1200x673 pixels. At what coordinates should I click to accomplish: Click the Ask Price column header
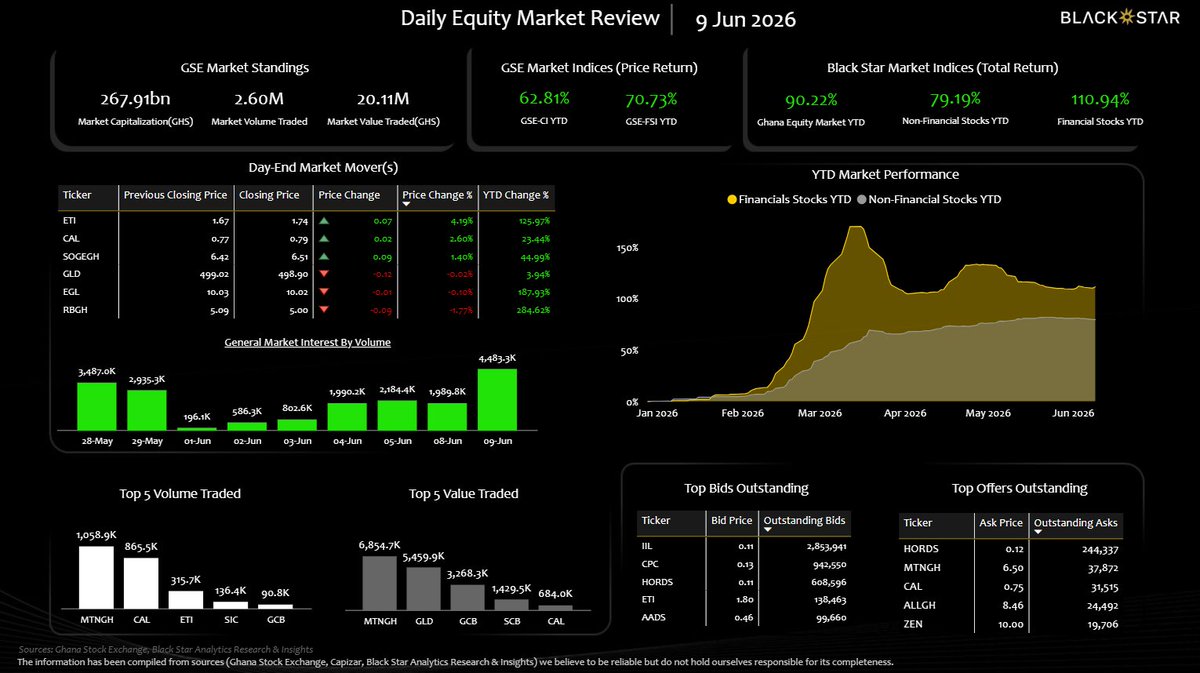(1001, 523)
